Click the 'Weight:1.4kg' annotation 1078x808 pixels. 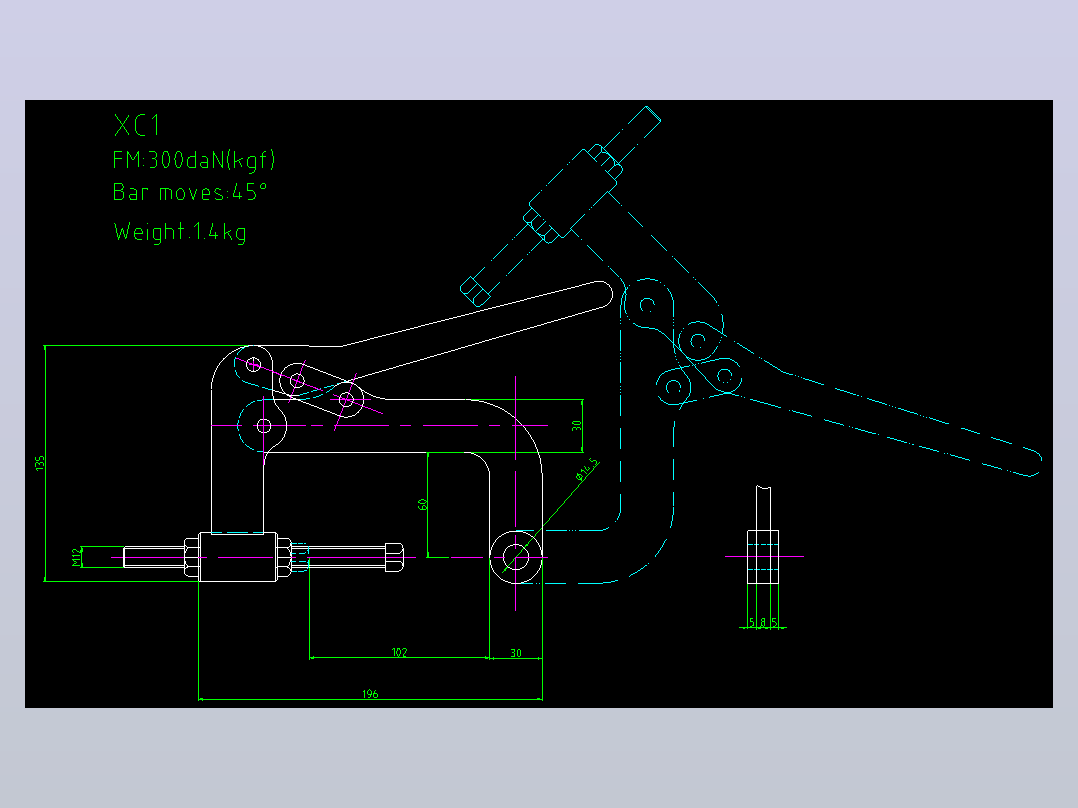pyautogui.click(x=179, y=232)
